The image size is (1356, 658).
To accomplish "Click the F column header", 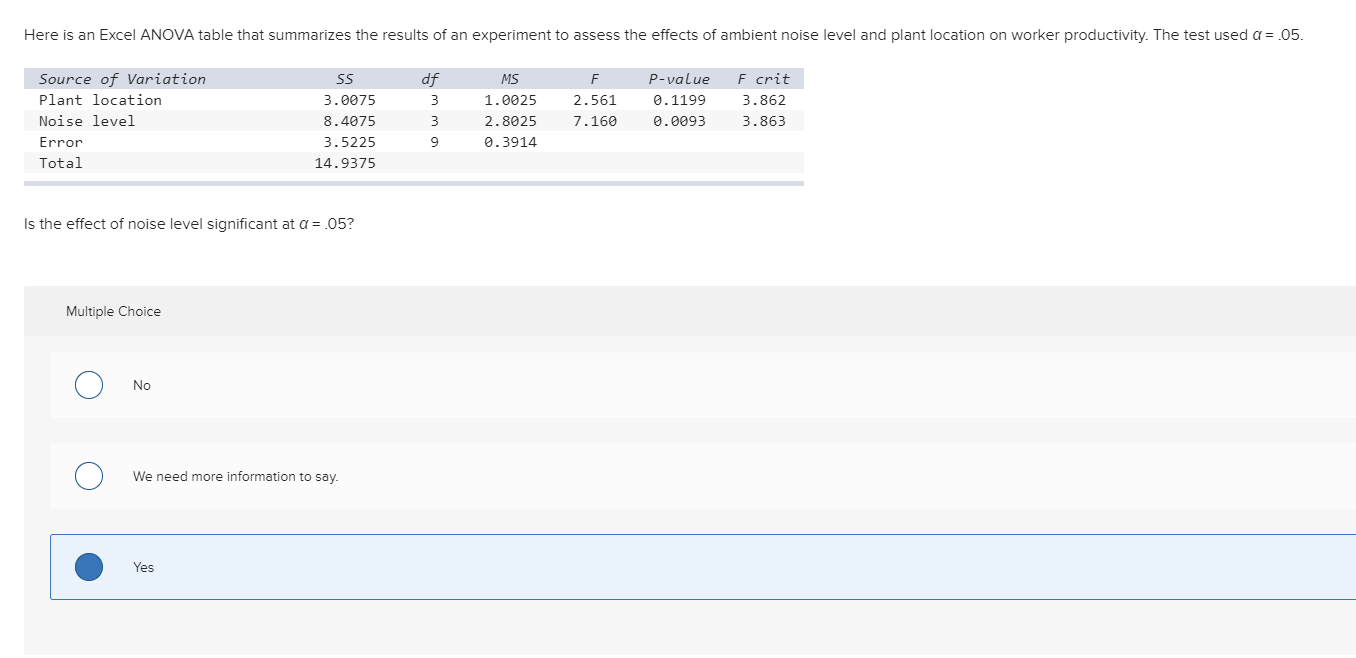I will click(594, 78).
